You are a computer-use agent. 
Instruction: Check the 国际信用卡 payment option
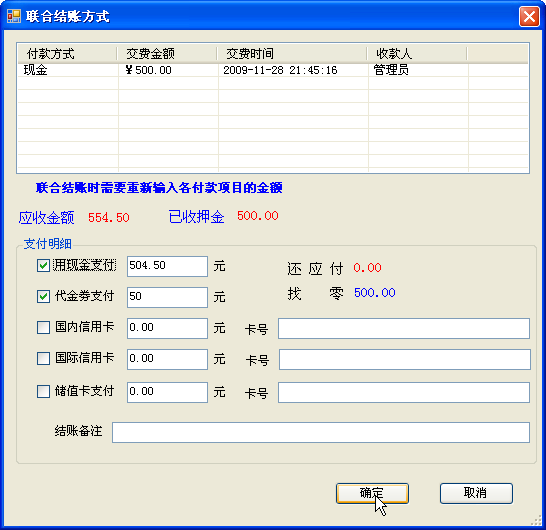tap(43, 358)
